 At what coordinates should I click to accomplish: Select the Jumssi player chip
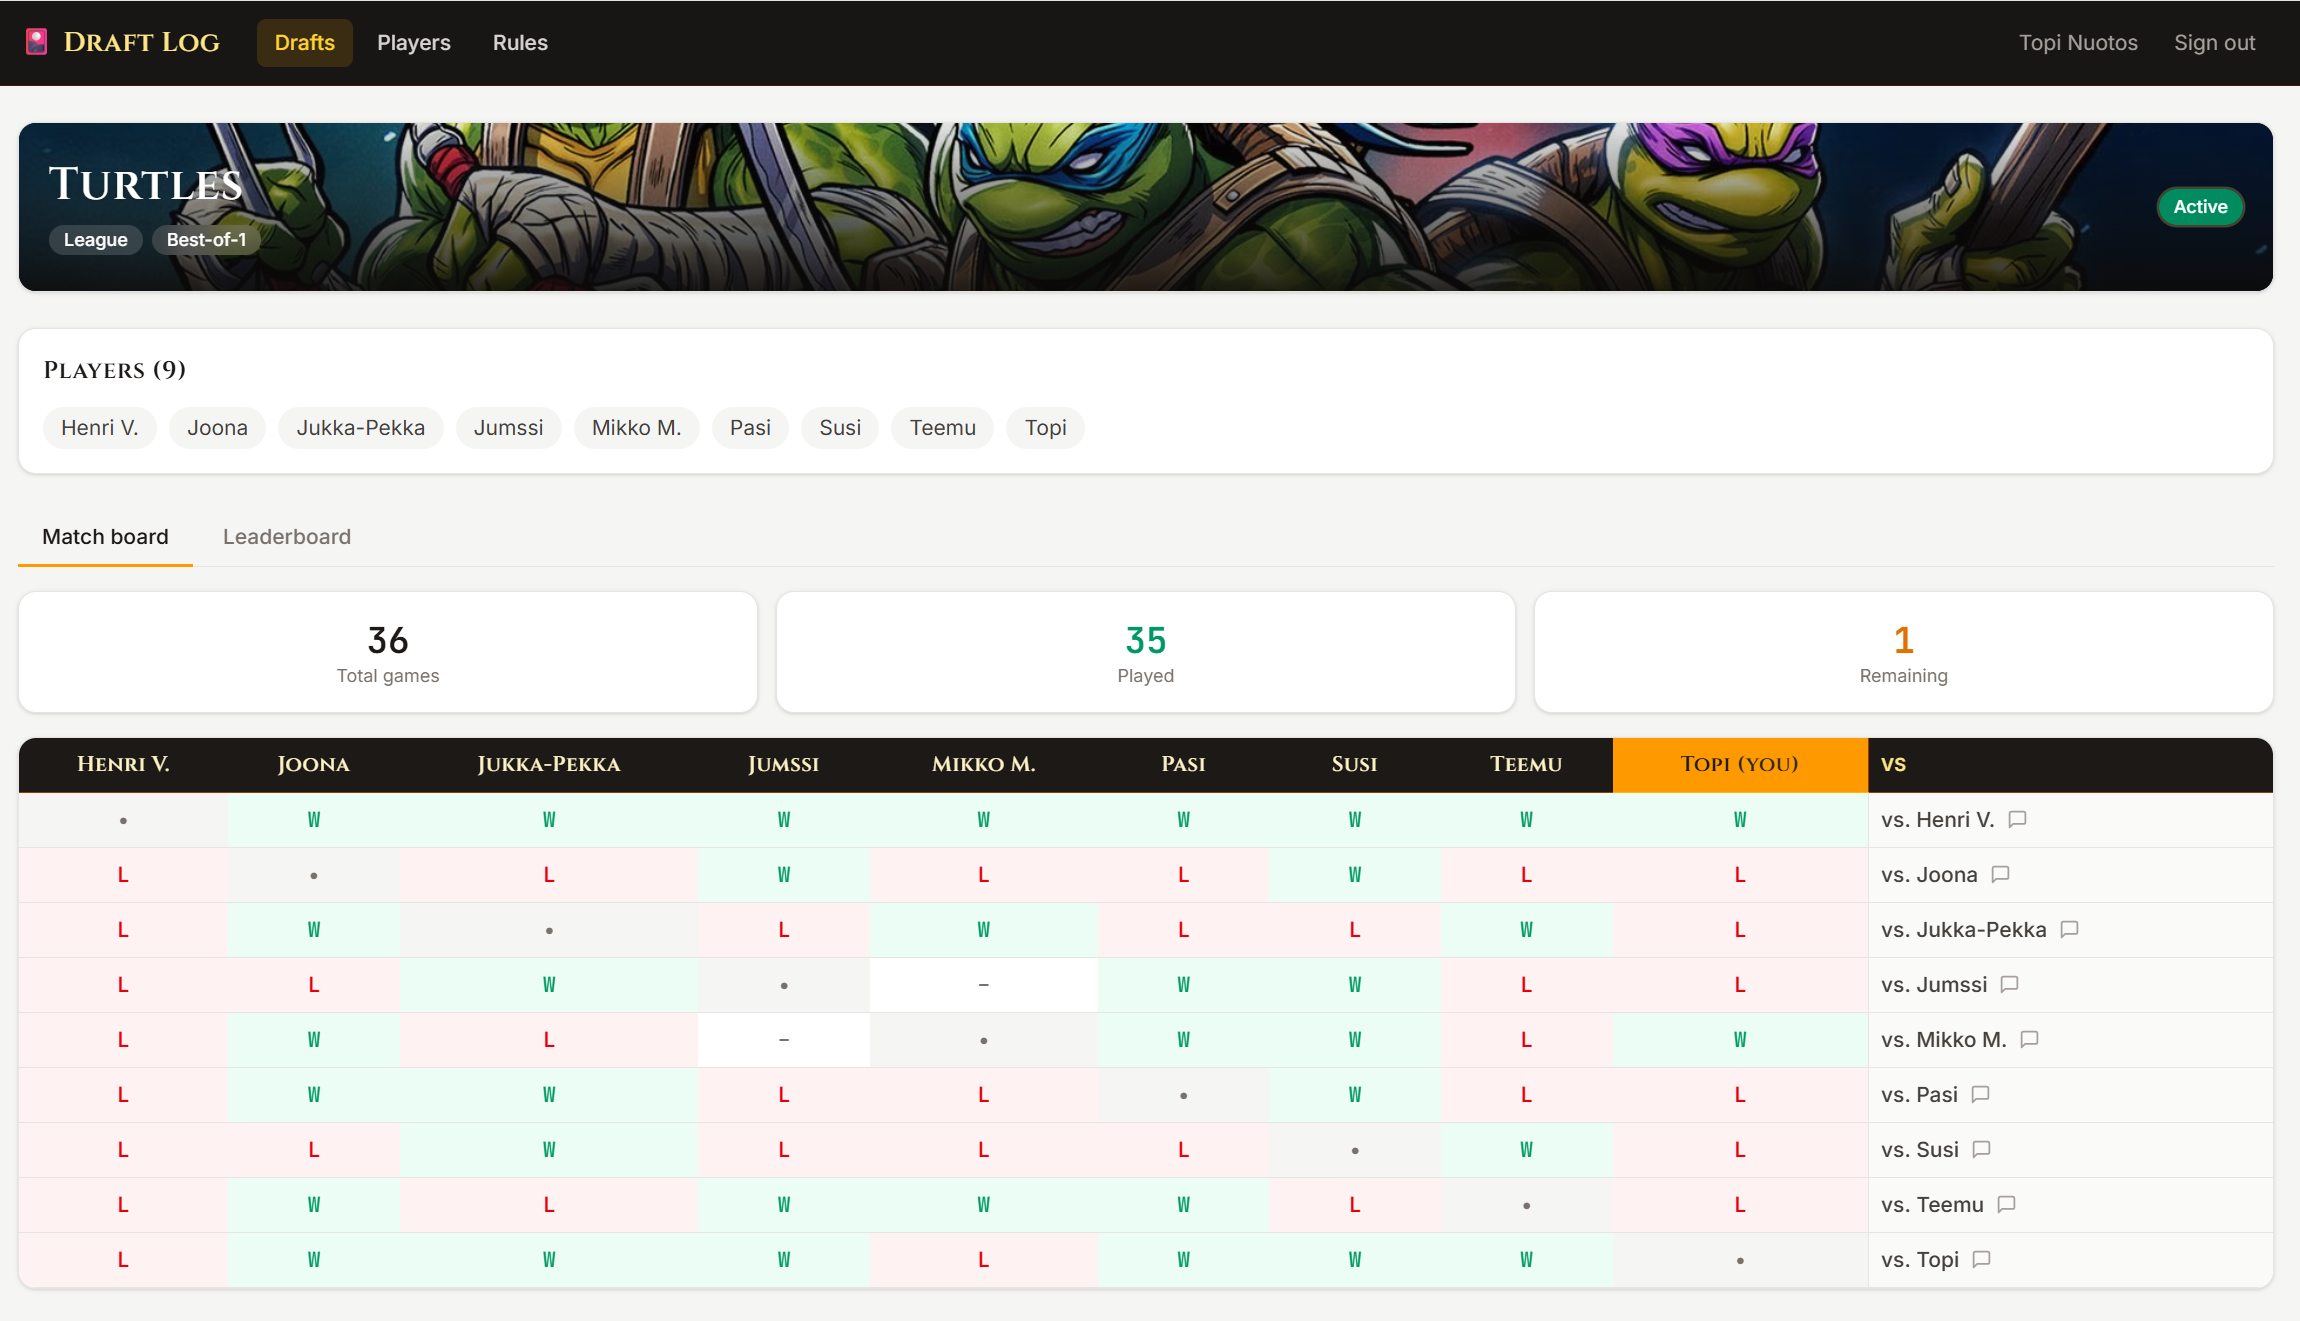coord(509,428)
